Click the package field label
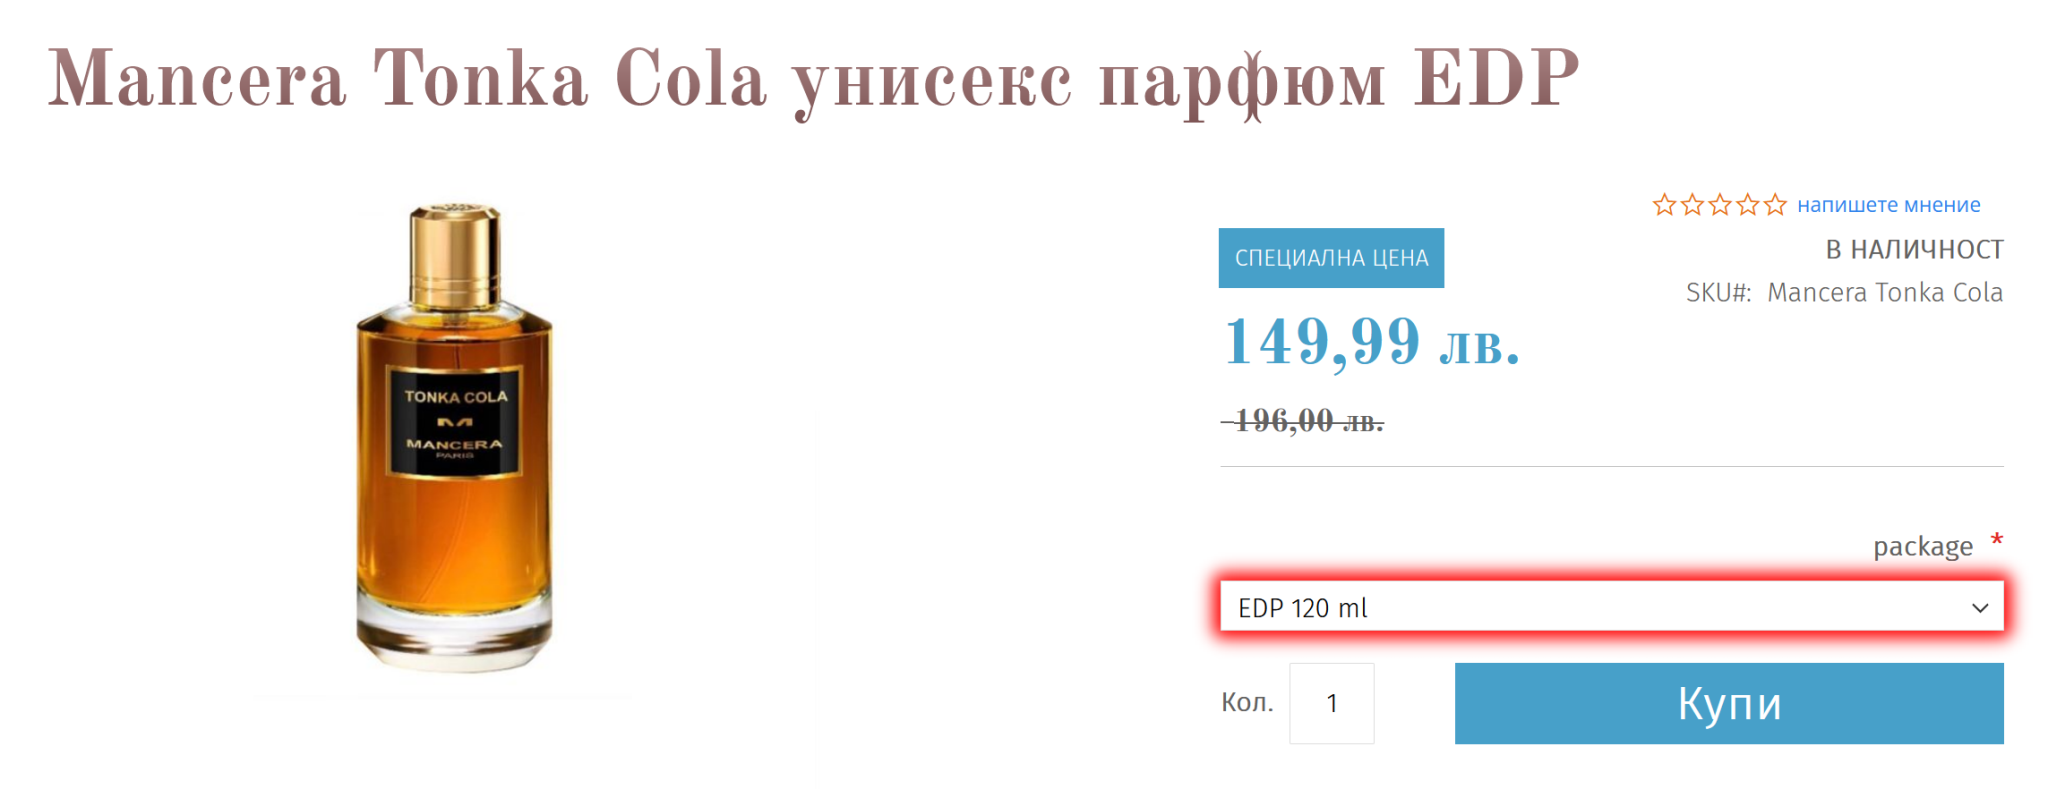Screen dimensions: 2048x789 [1922, 546]
